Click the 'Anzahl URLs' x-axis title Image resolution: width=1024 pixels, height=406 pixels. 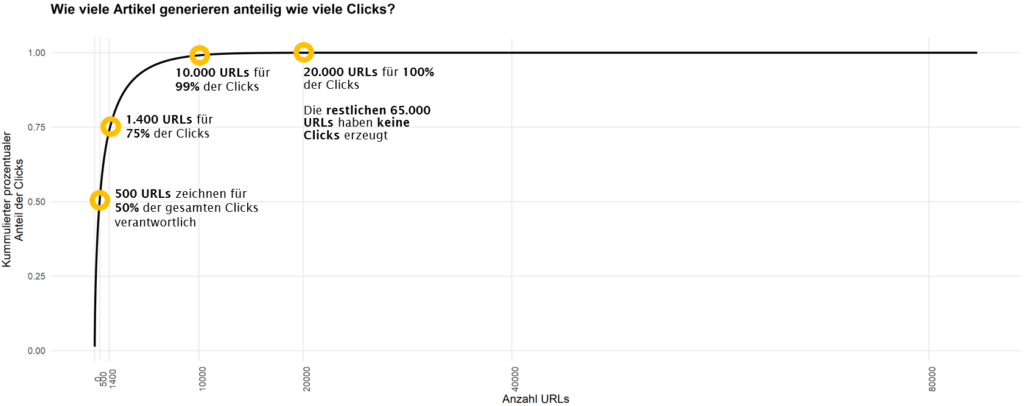536,399
